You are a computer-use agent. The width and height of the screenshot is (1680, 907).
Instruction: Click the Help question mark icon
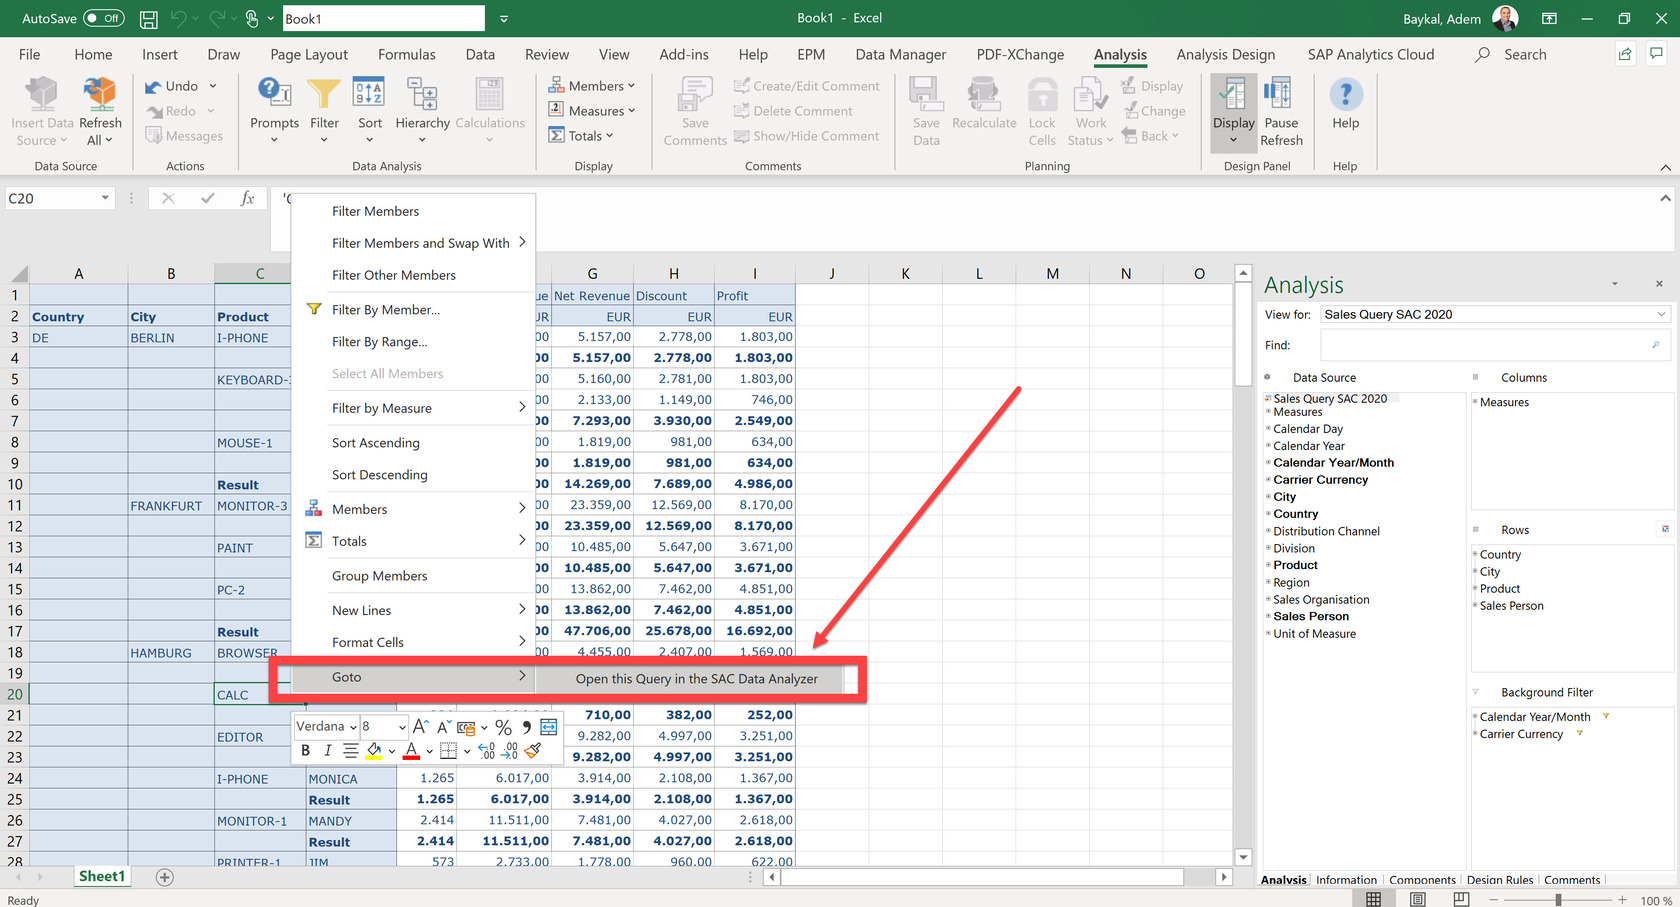(1345, 95)
